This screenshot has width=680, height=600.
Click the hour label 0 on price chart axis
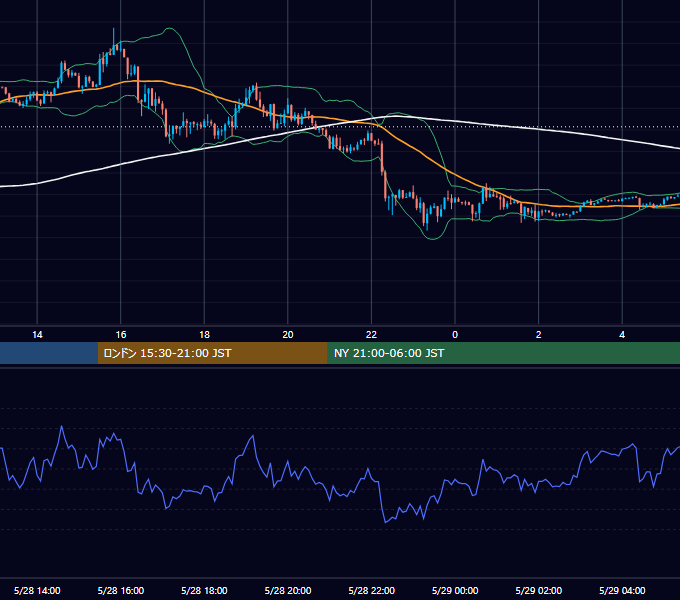[455, 335]
